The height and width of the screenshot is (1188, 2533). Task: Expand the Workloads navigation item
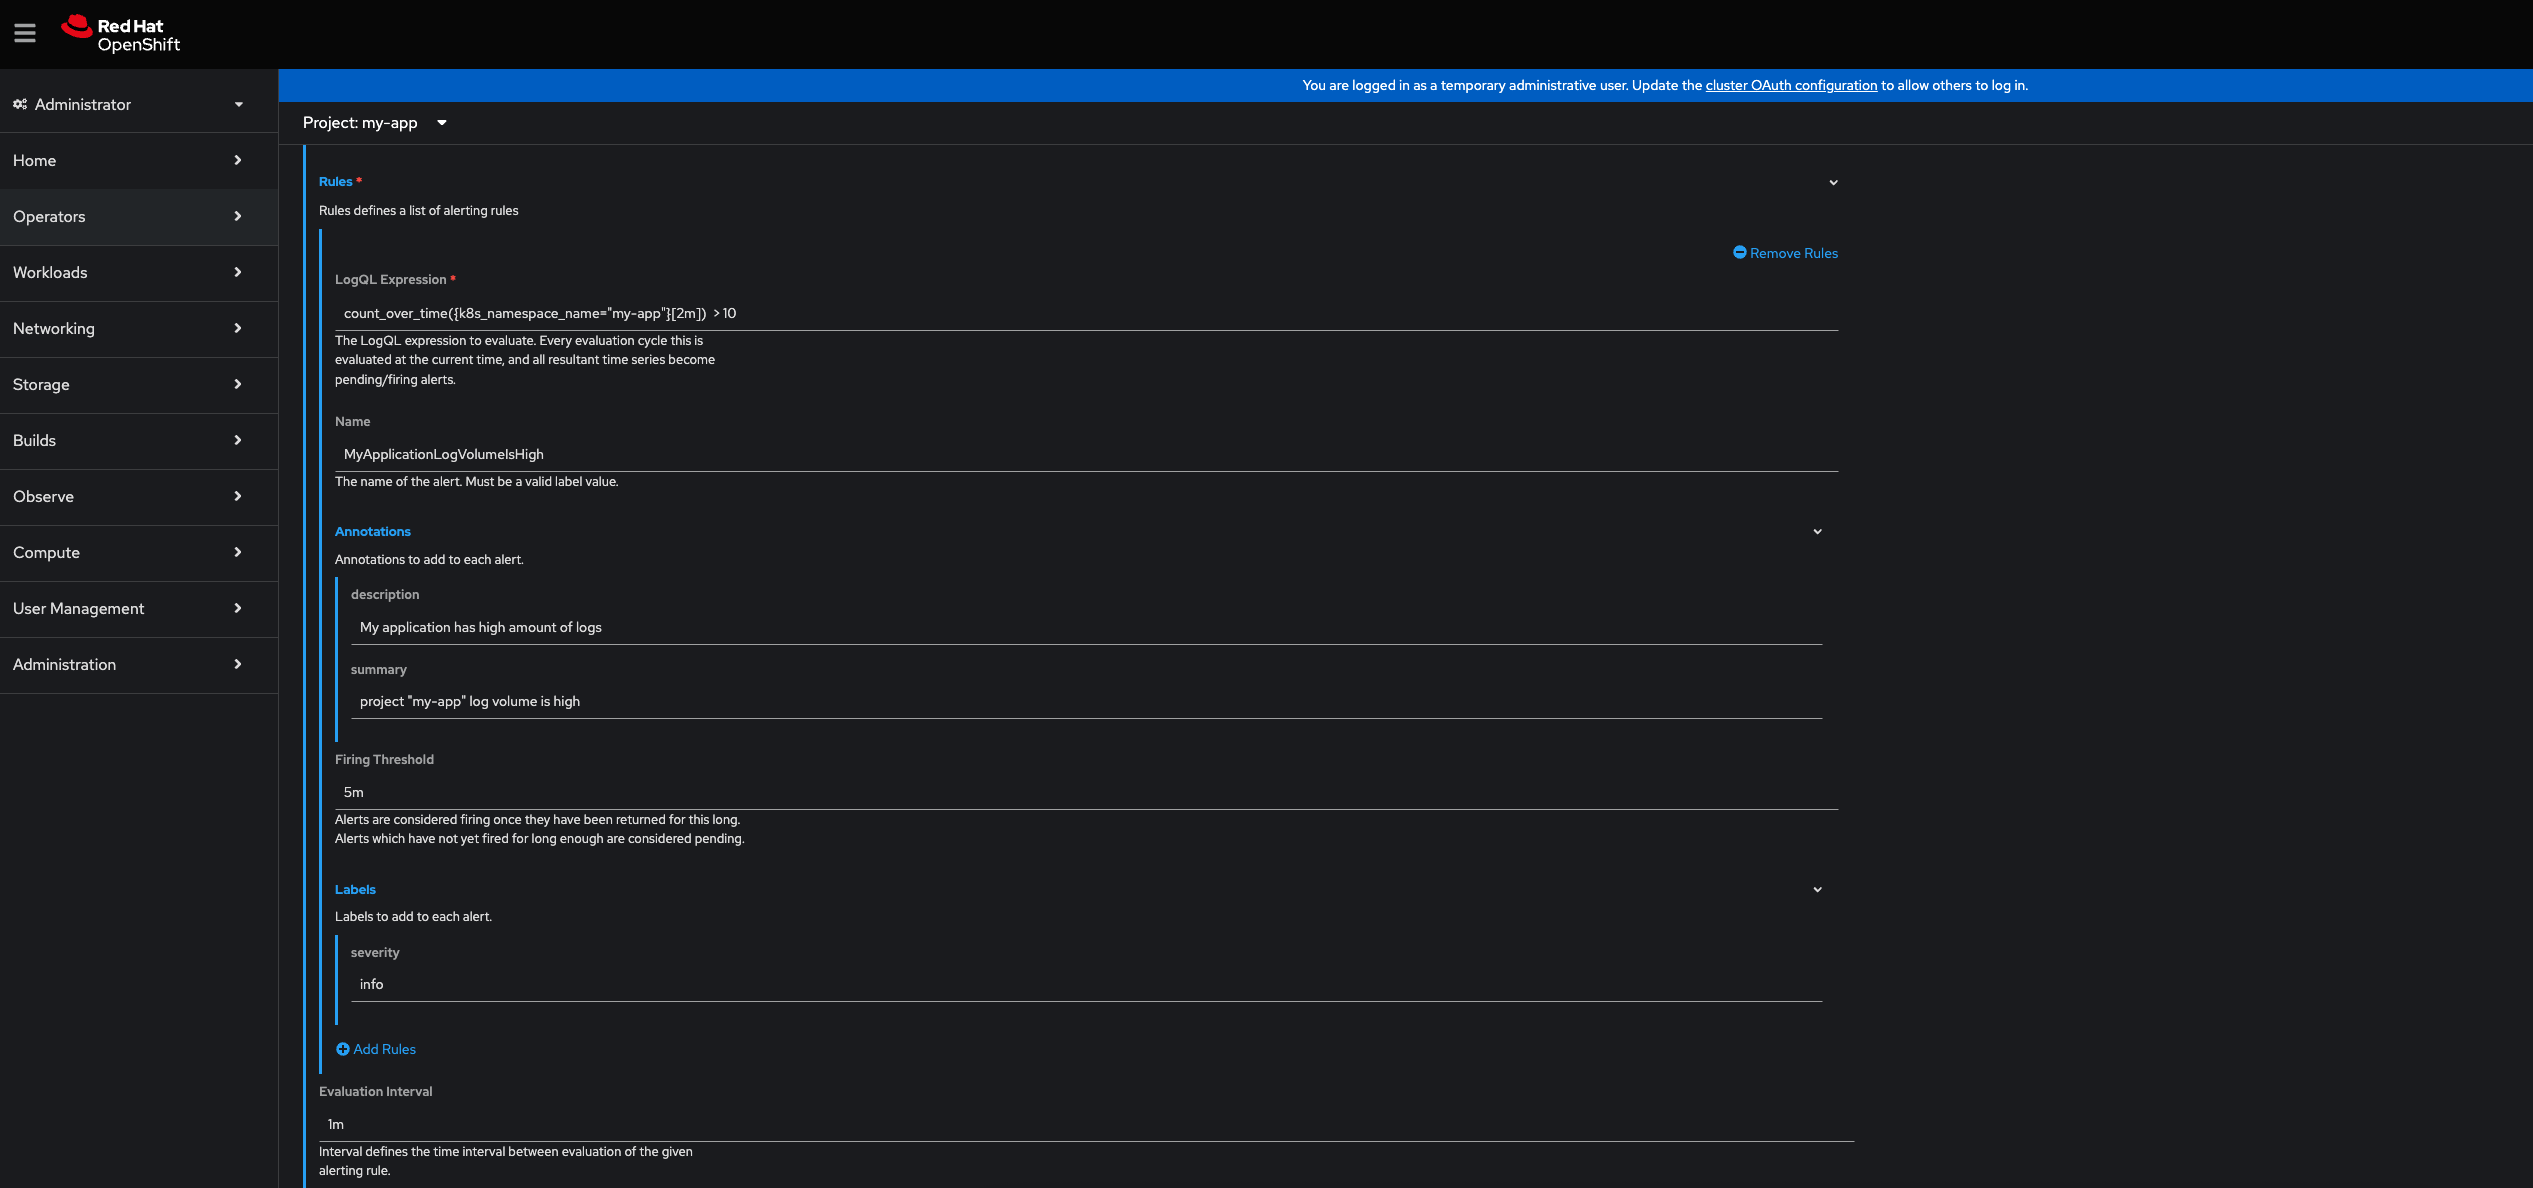[130, 273]
